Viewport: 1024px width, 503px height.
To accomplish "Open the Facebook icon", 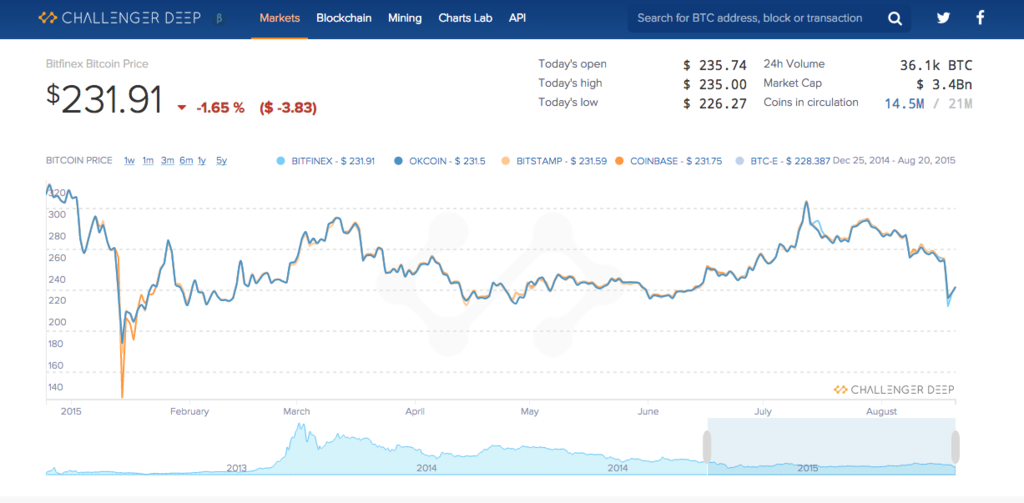I will pyautogui.click(x=980, y=18).
